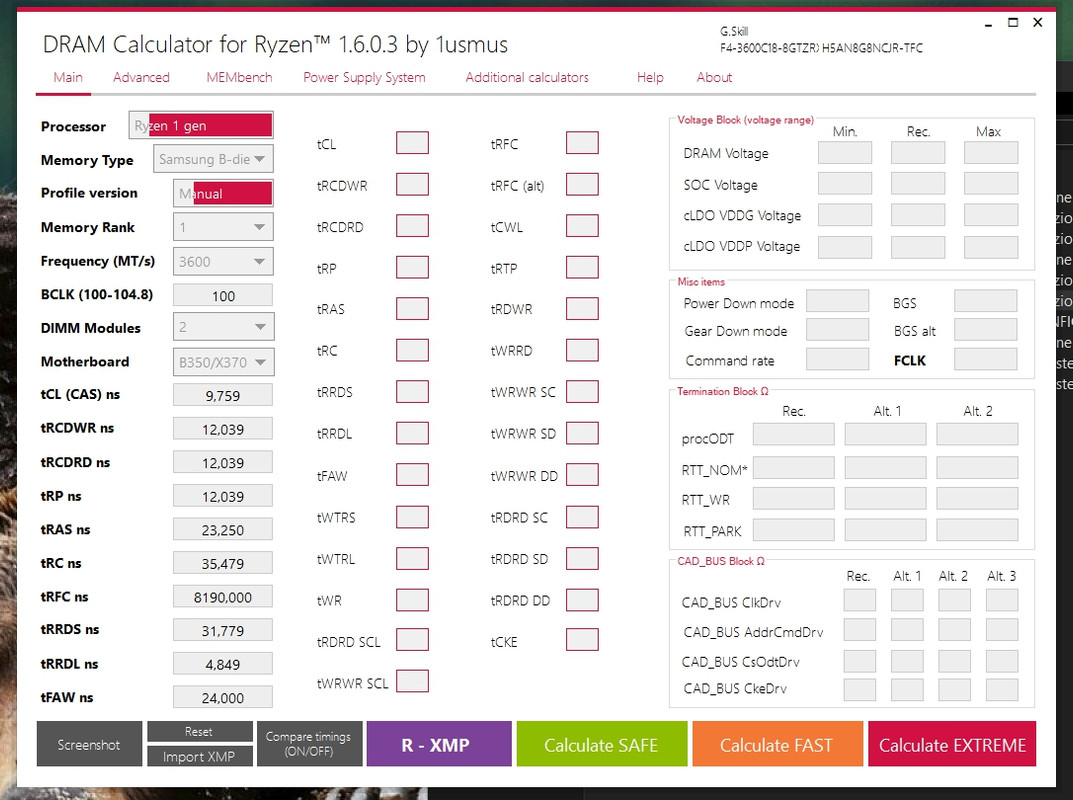Click the tFAW timing output box
This screenshot has height=800, width=1073.
(412, 475)
